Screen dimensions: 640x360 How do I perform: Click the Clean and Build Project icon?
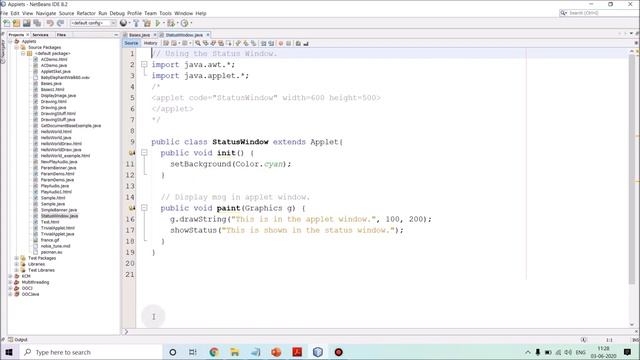click(147, 23)
